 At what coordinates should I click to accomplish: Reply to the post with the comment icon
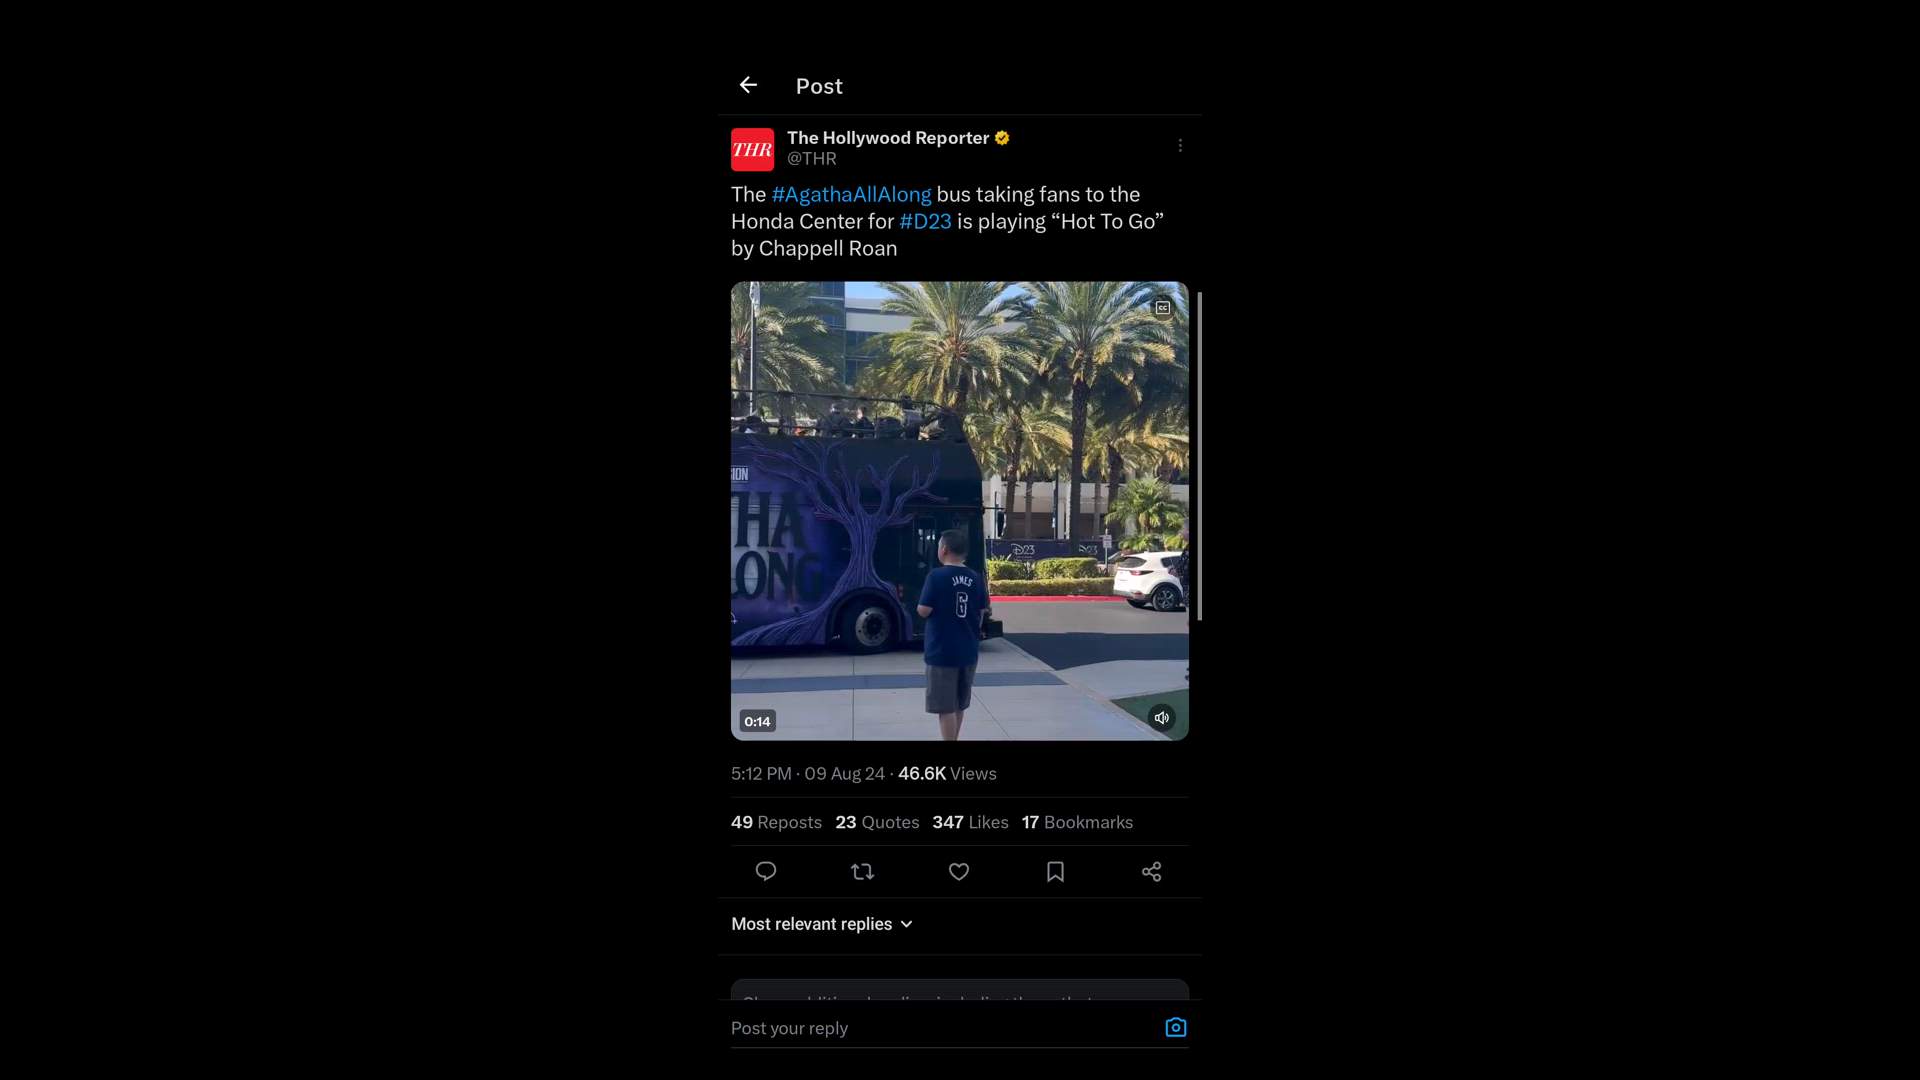point(766,871)
